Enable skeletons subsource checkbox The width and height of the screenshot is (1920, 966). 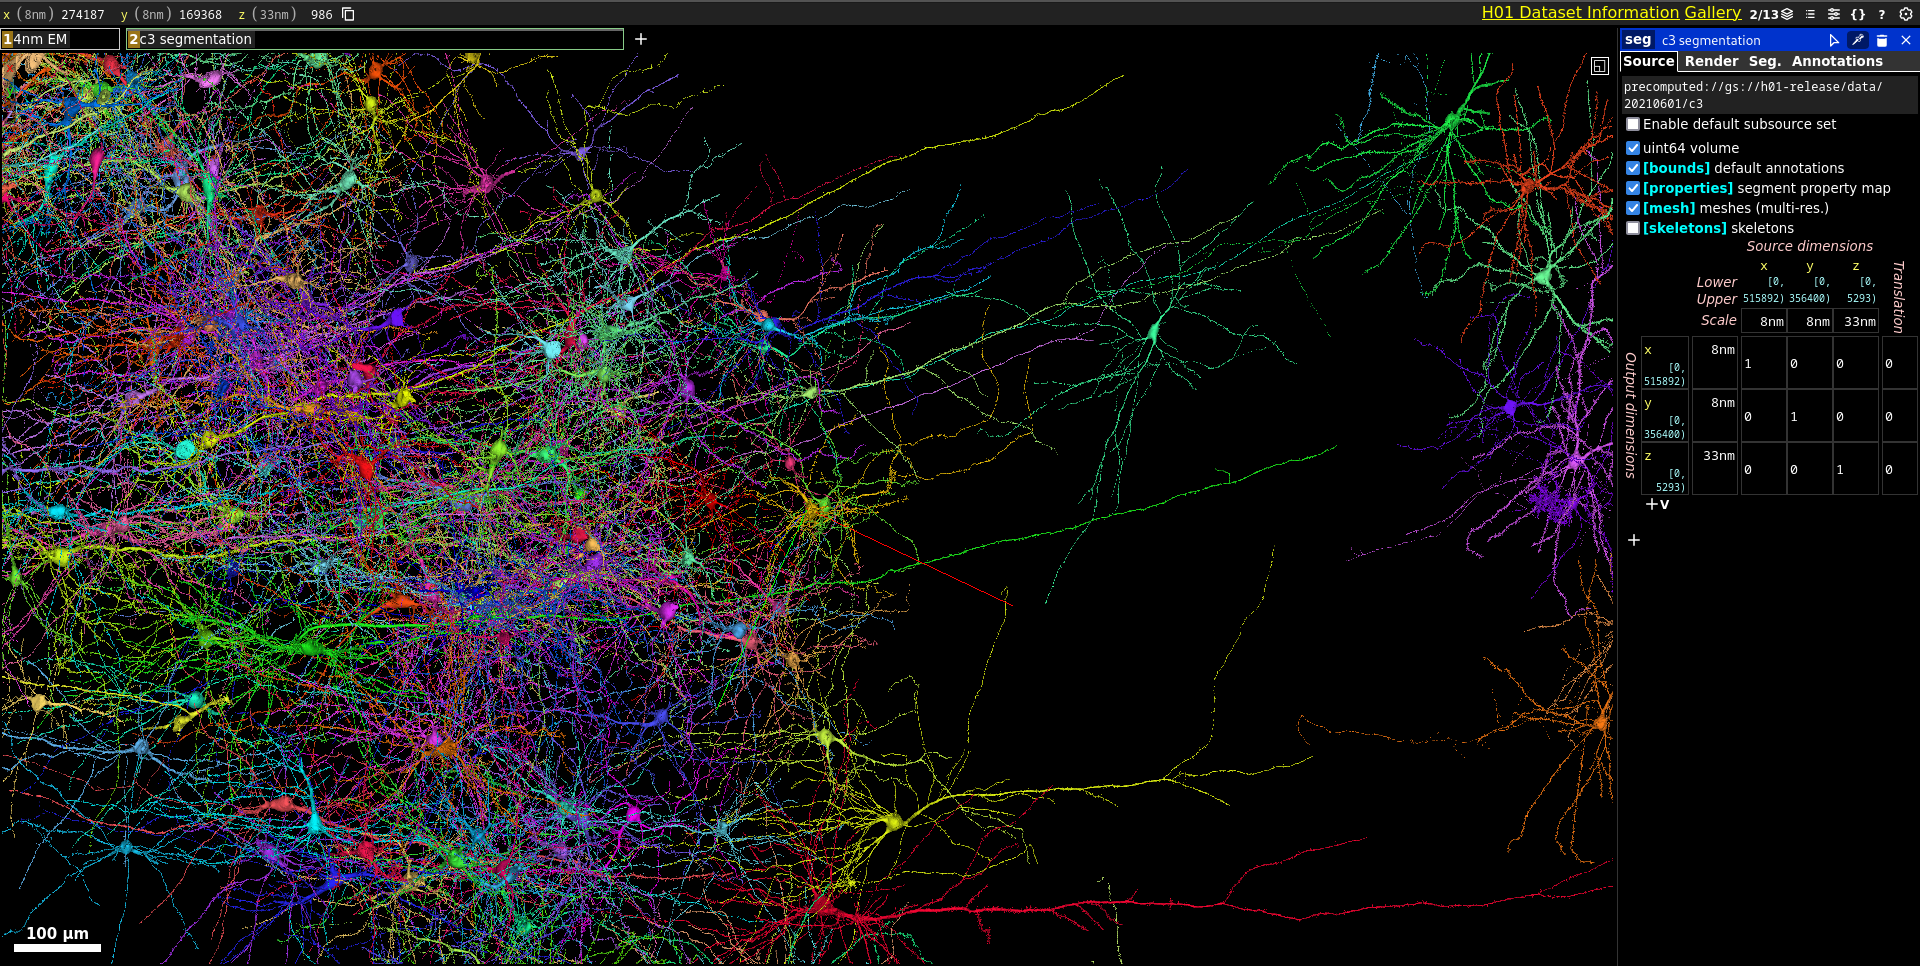click(x=1633, y=228)
